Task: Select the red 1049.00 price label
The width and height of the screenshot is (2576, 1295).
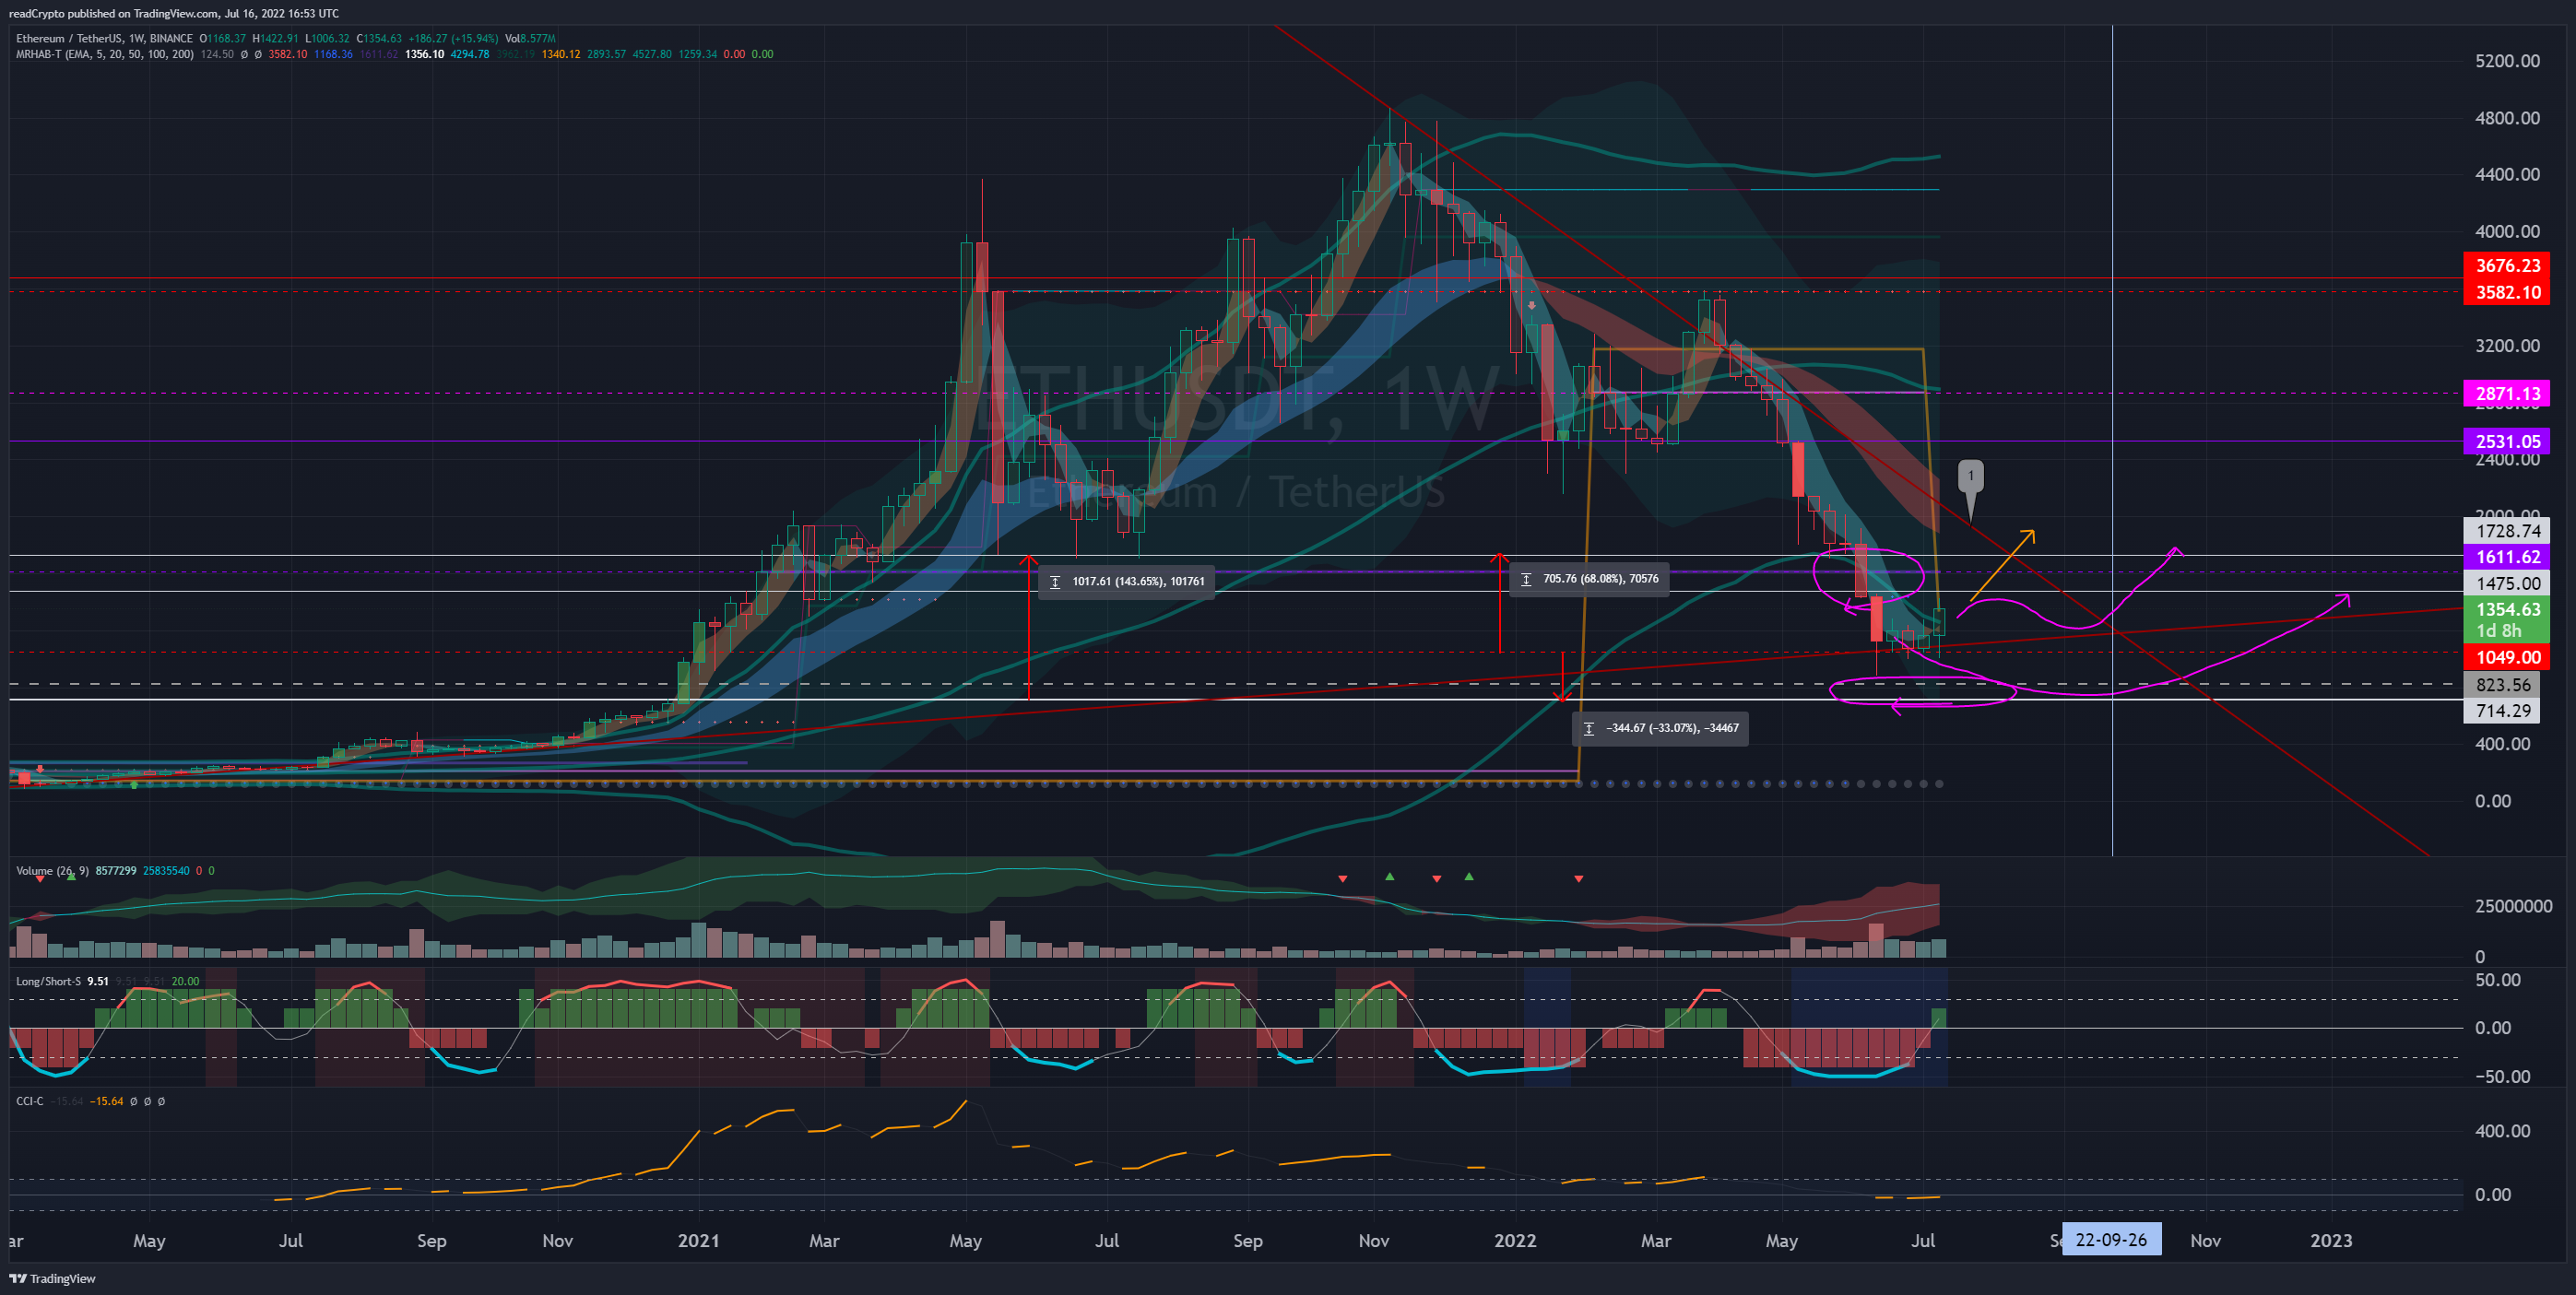Action: coord(2506,658)
